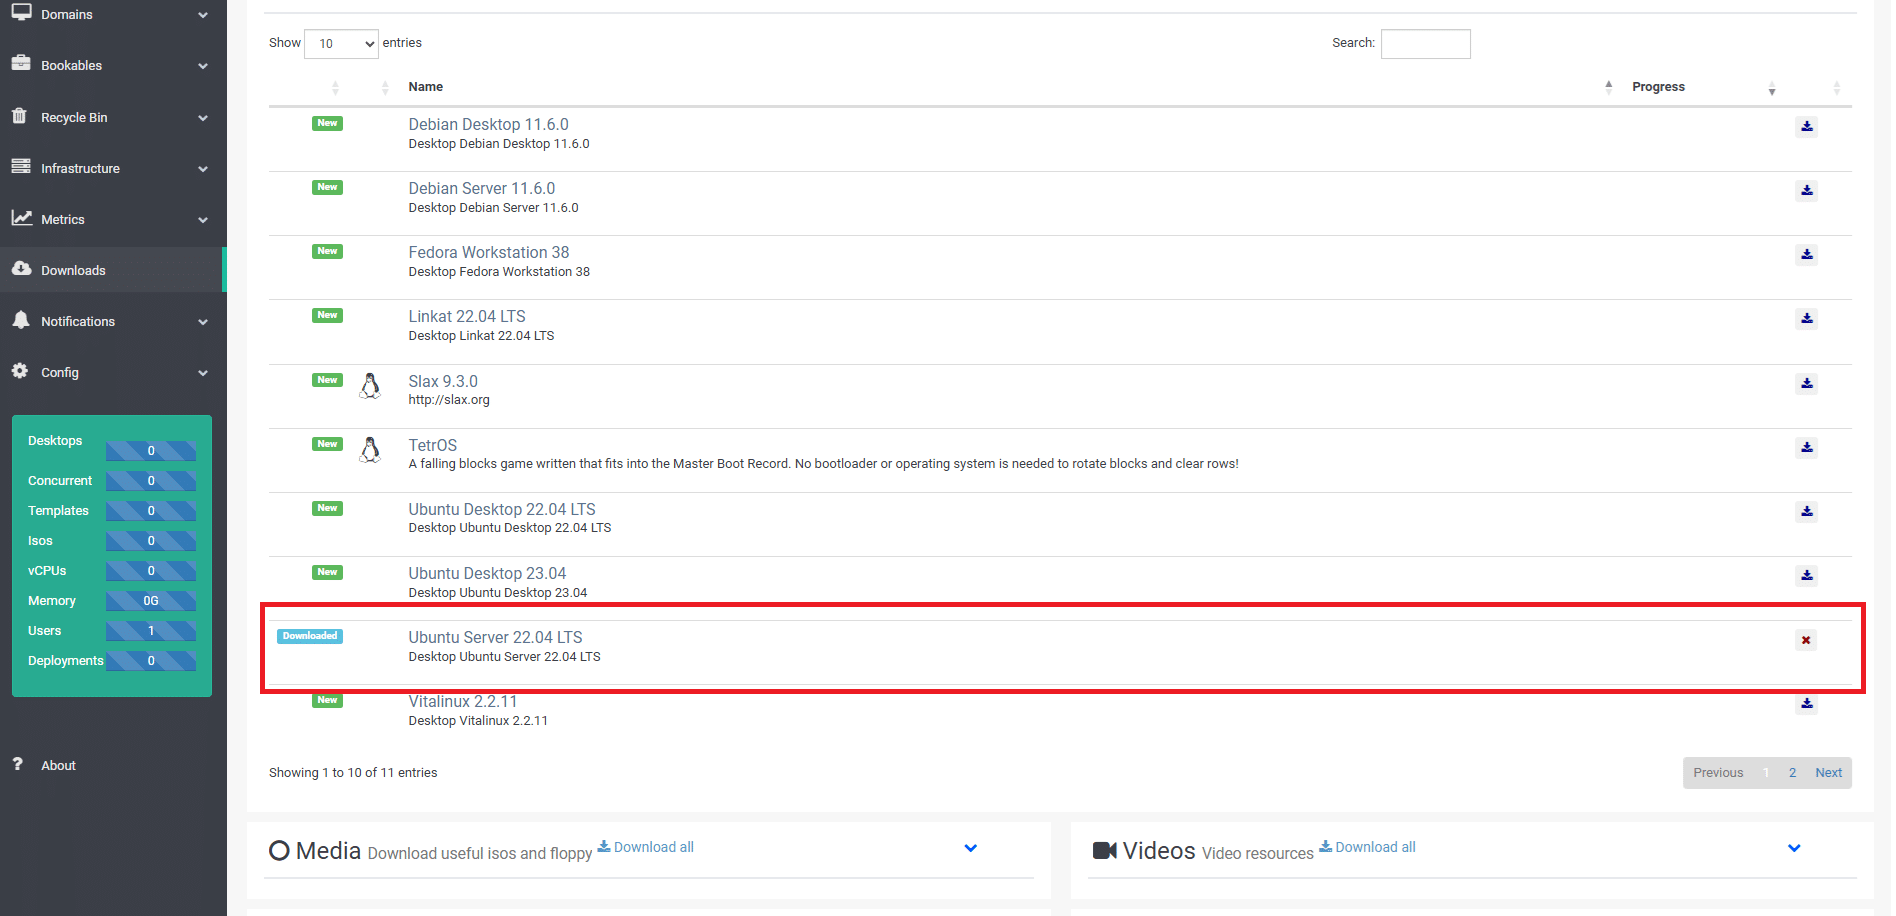Download TetrOS using its row icon
This screenshot has width=1896, height=916.
pos(1806,448)
